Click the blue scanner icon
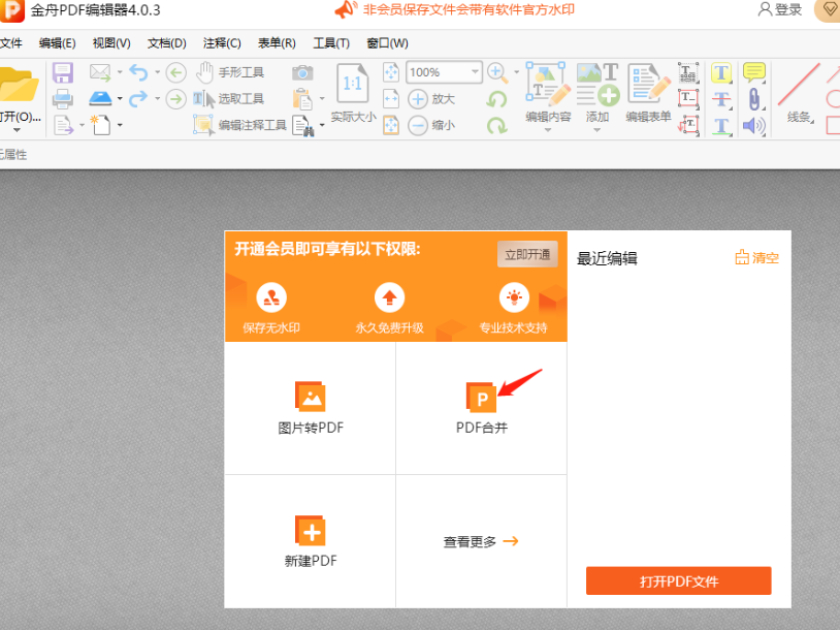The width and height of the screenshot is (840, 630). tap(100, 99)
